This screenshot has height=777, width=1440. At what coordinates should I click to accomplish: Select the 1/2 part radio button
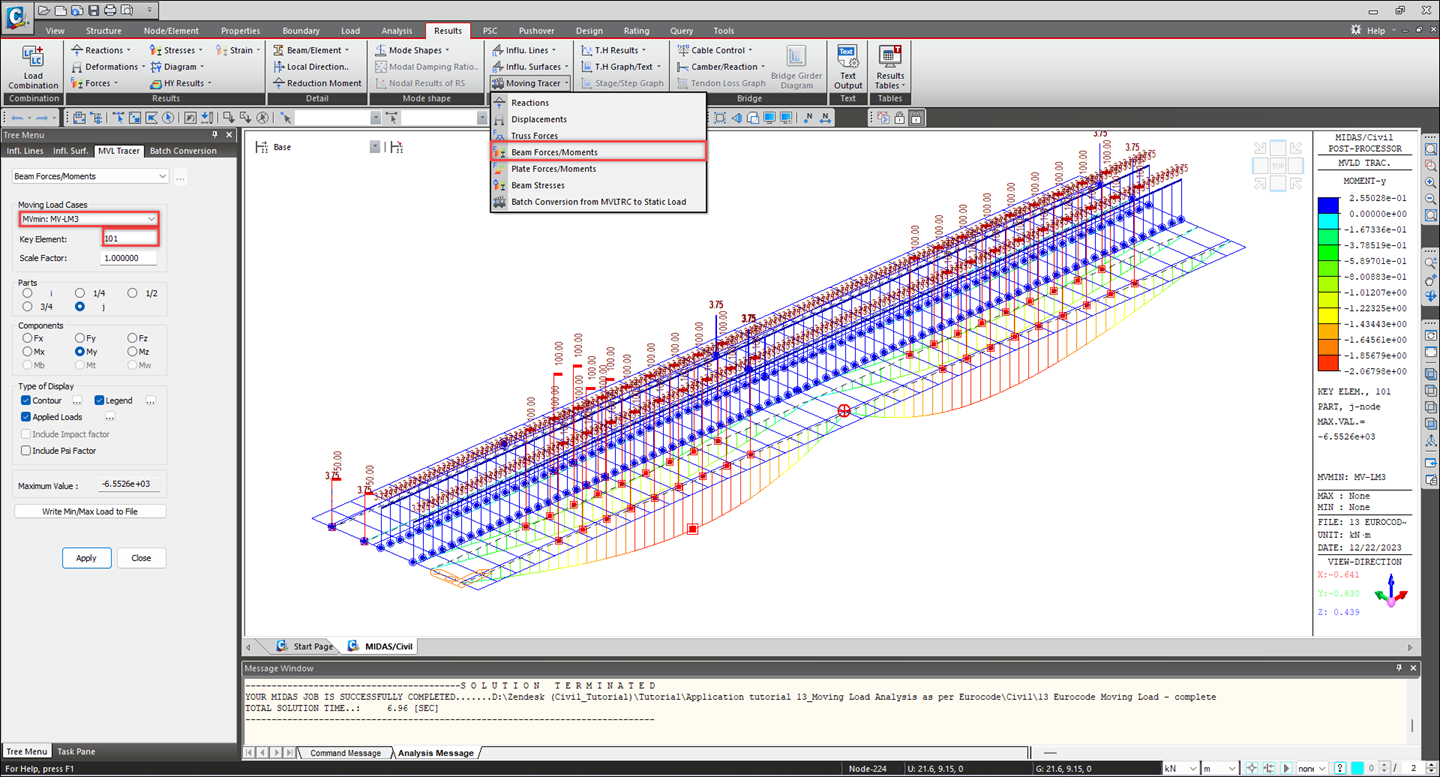coord(134,293)
